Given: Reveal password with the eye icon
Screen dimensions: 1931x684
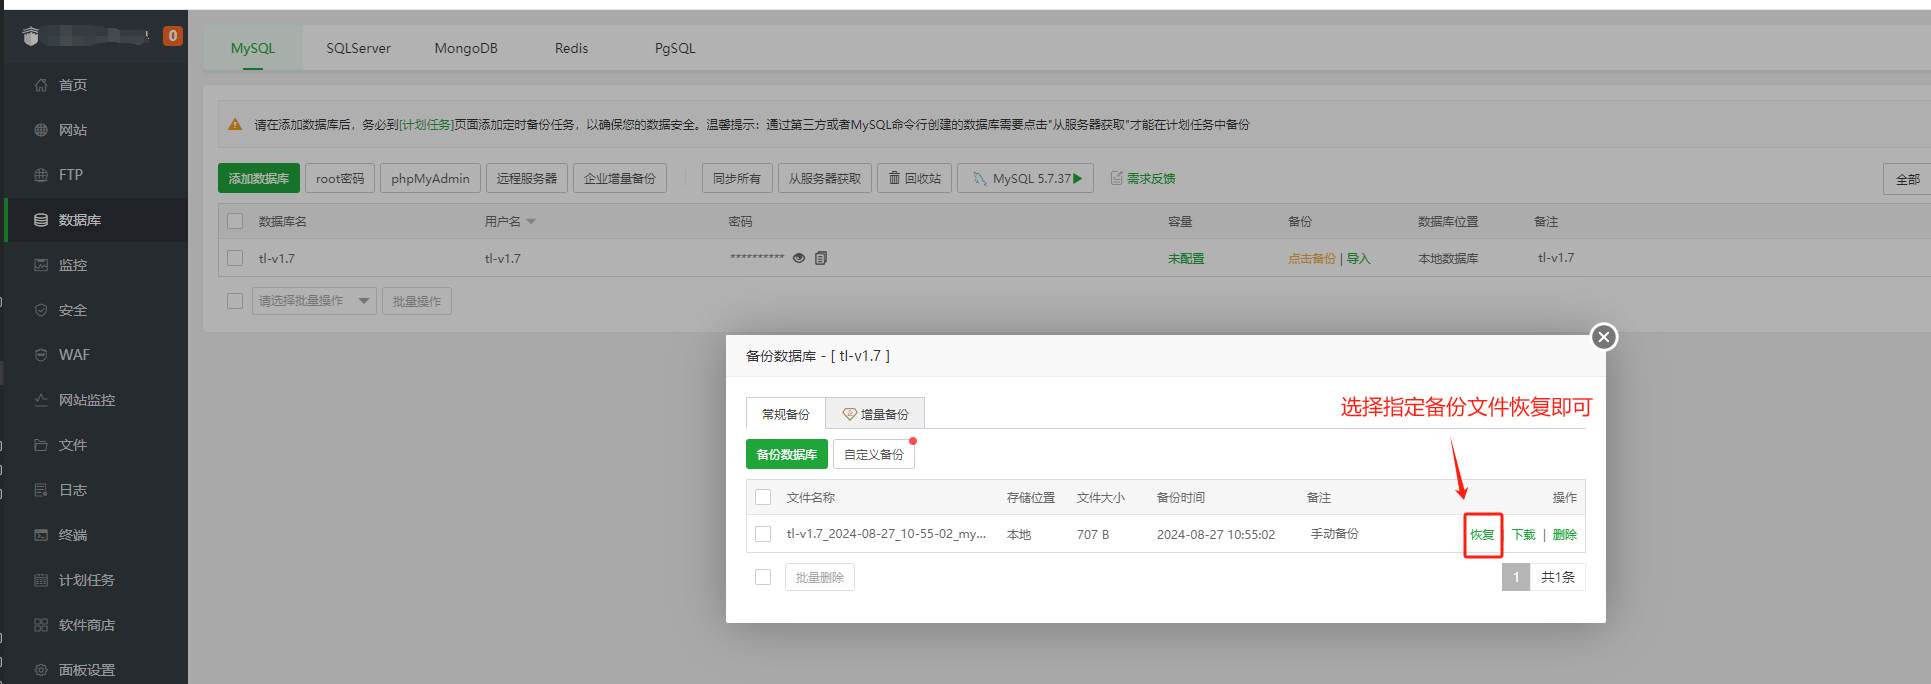Looking at the screenshot, I should click(799, 258).
